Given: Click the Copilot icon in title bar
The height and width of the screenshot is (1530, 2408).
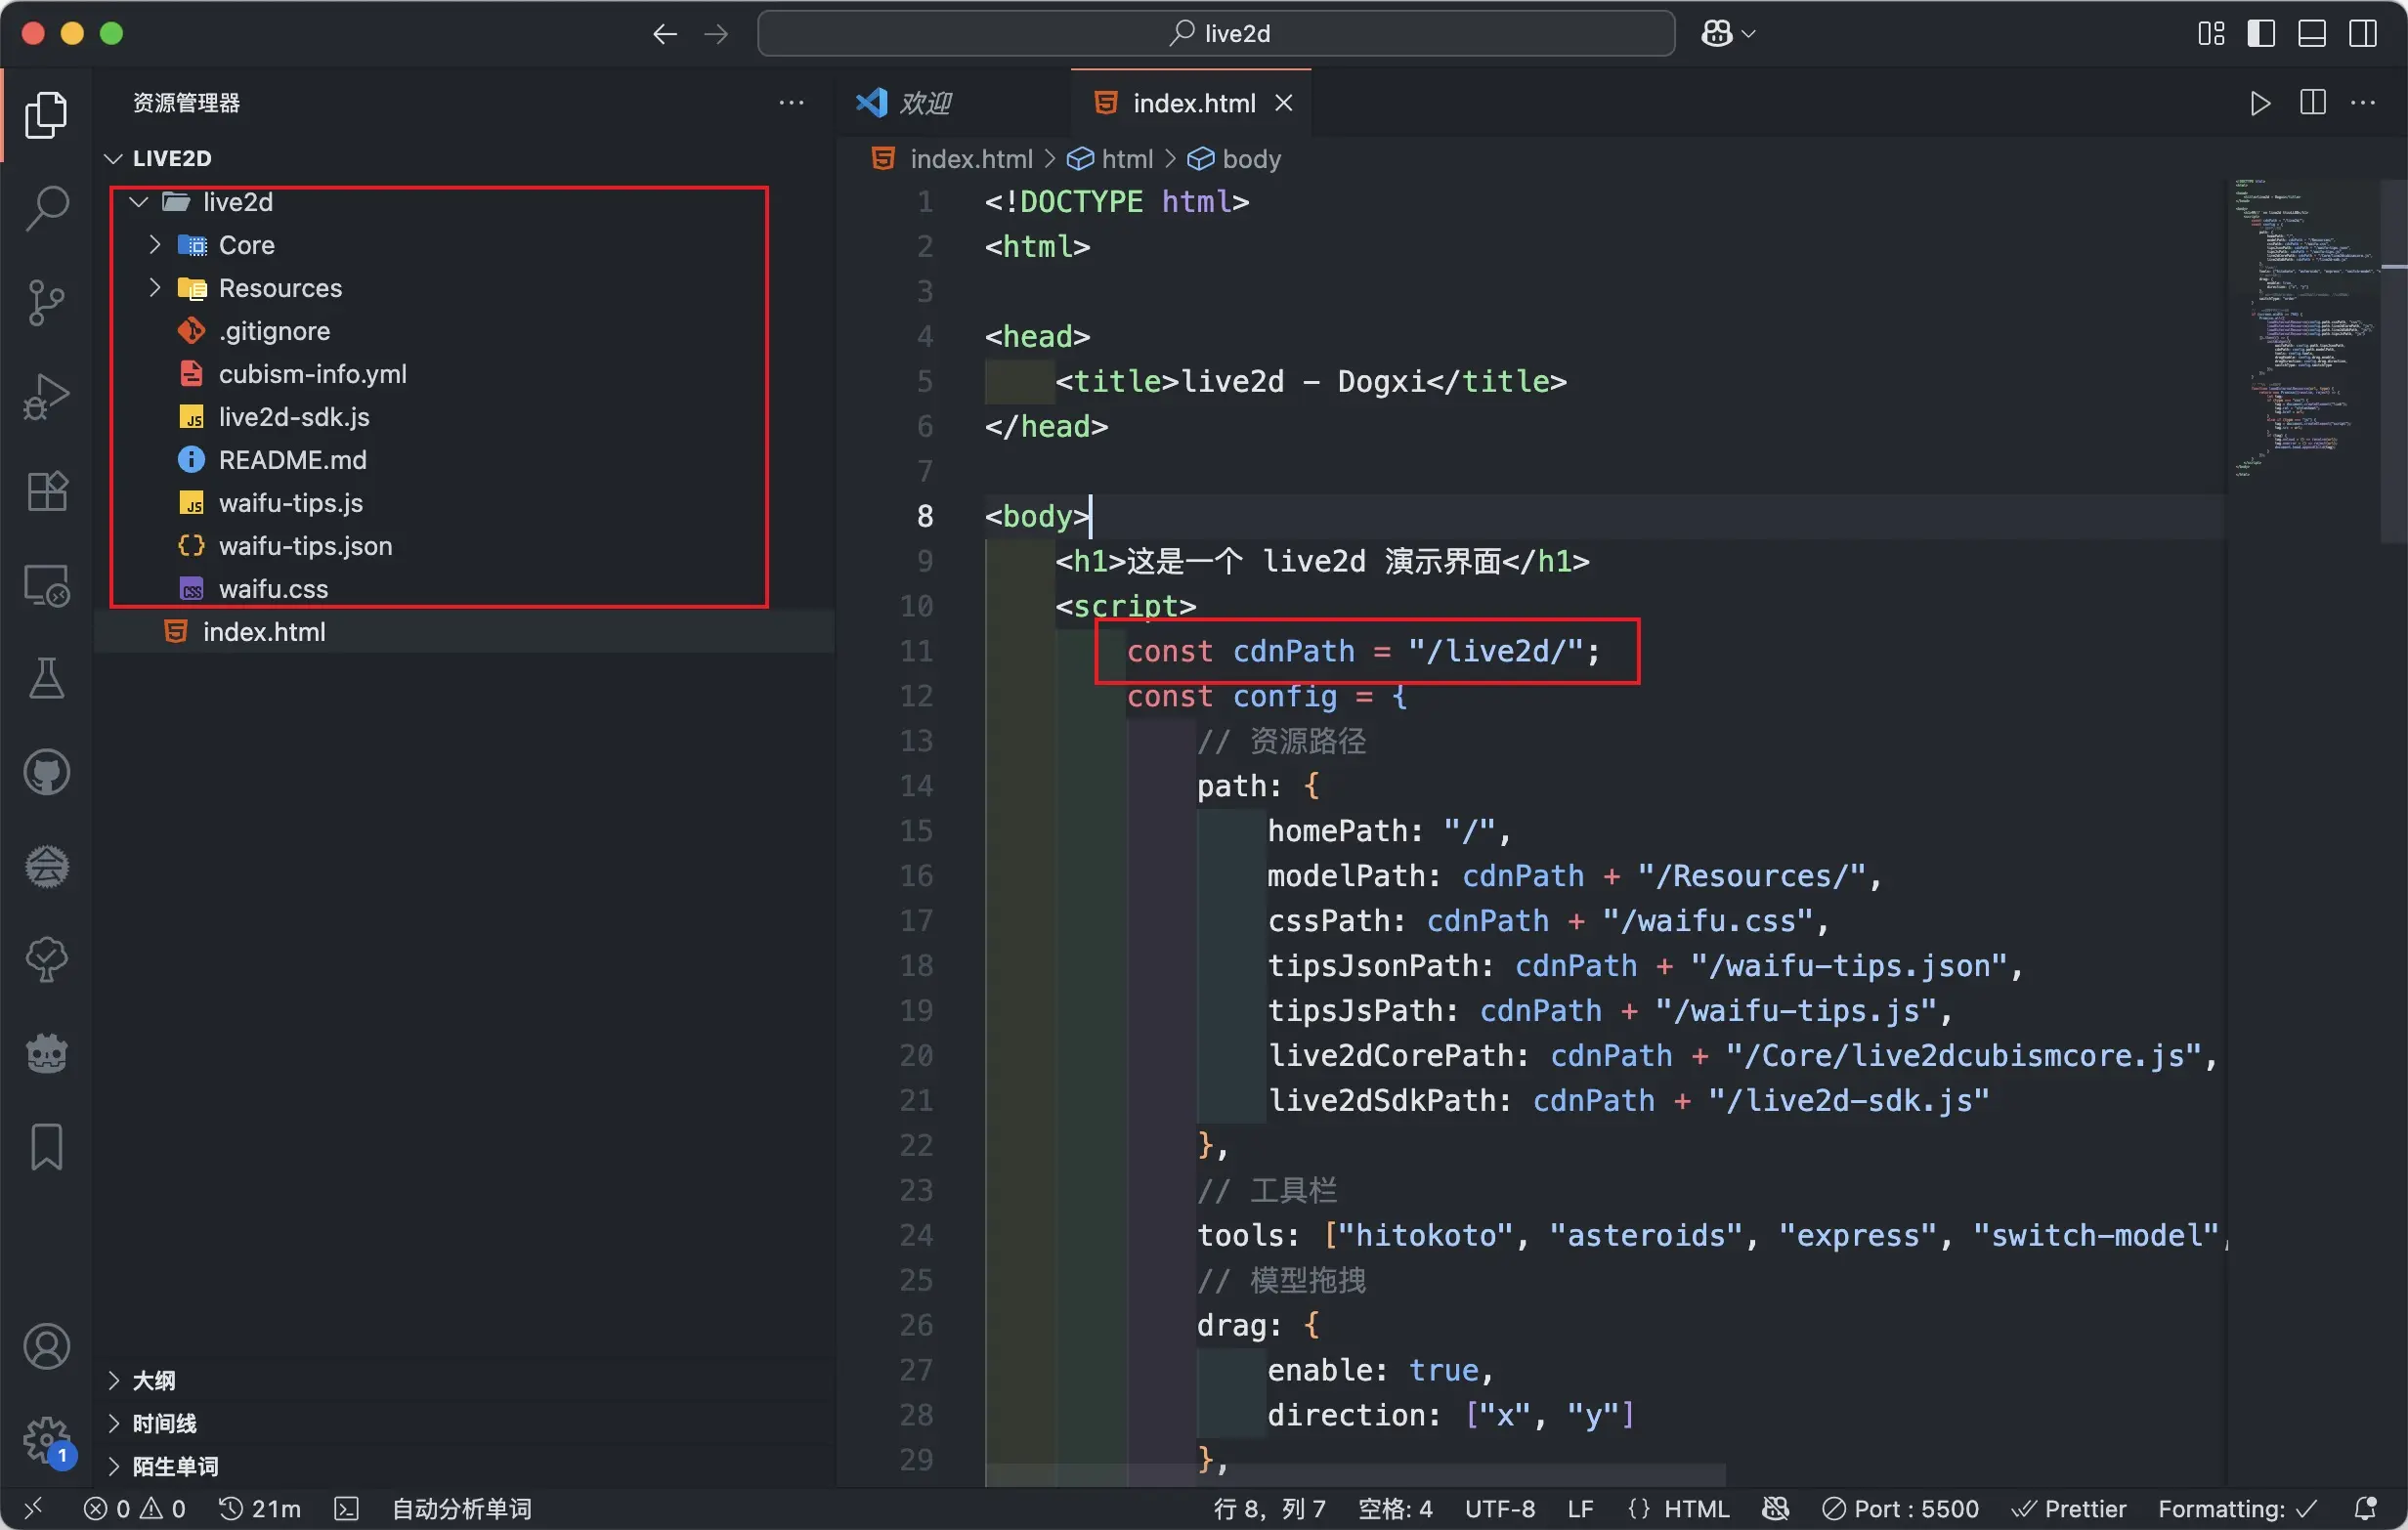Looking at the screenshot, I should tap(1717, 33).
